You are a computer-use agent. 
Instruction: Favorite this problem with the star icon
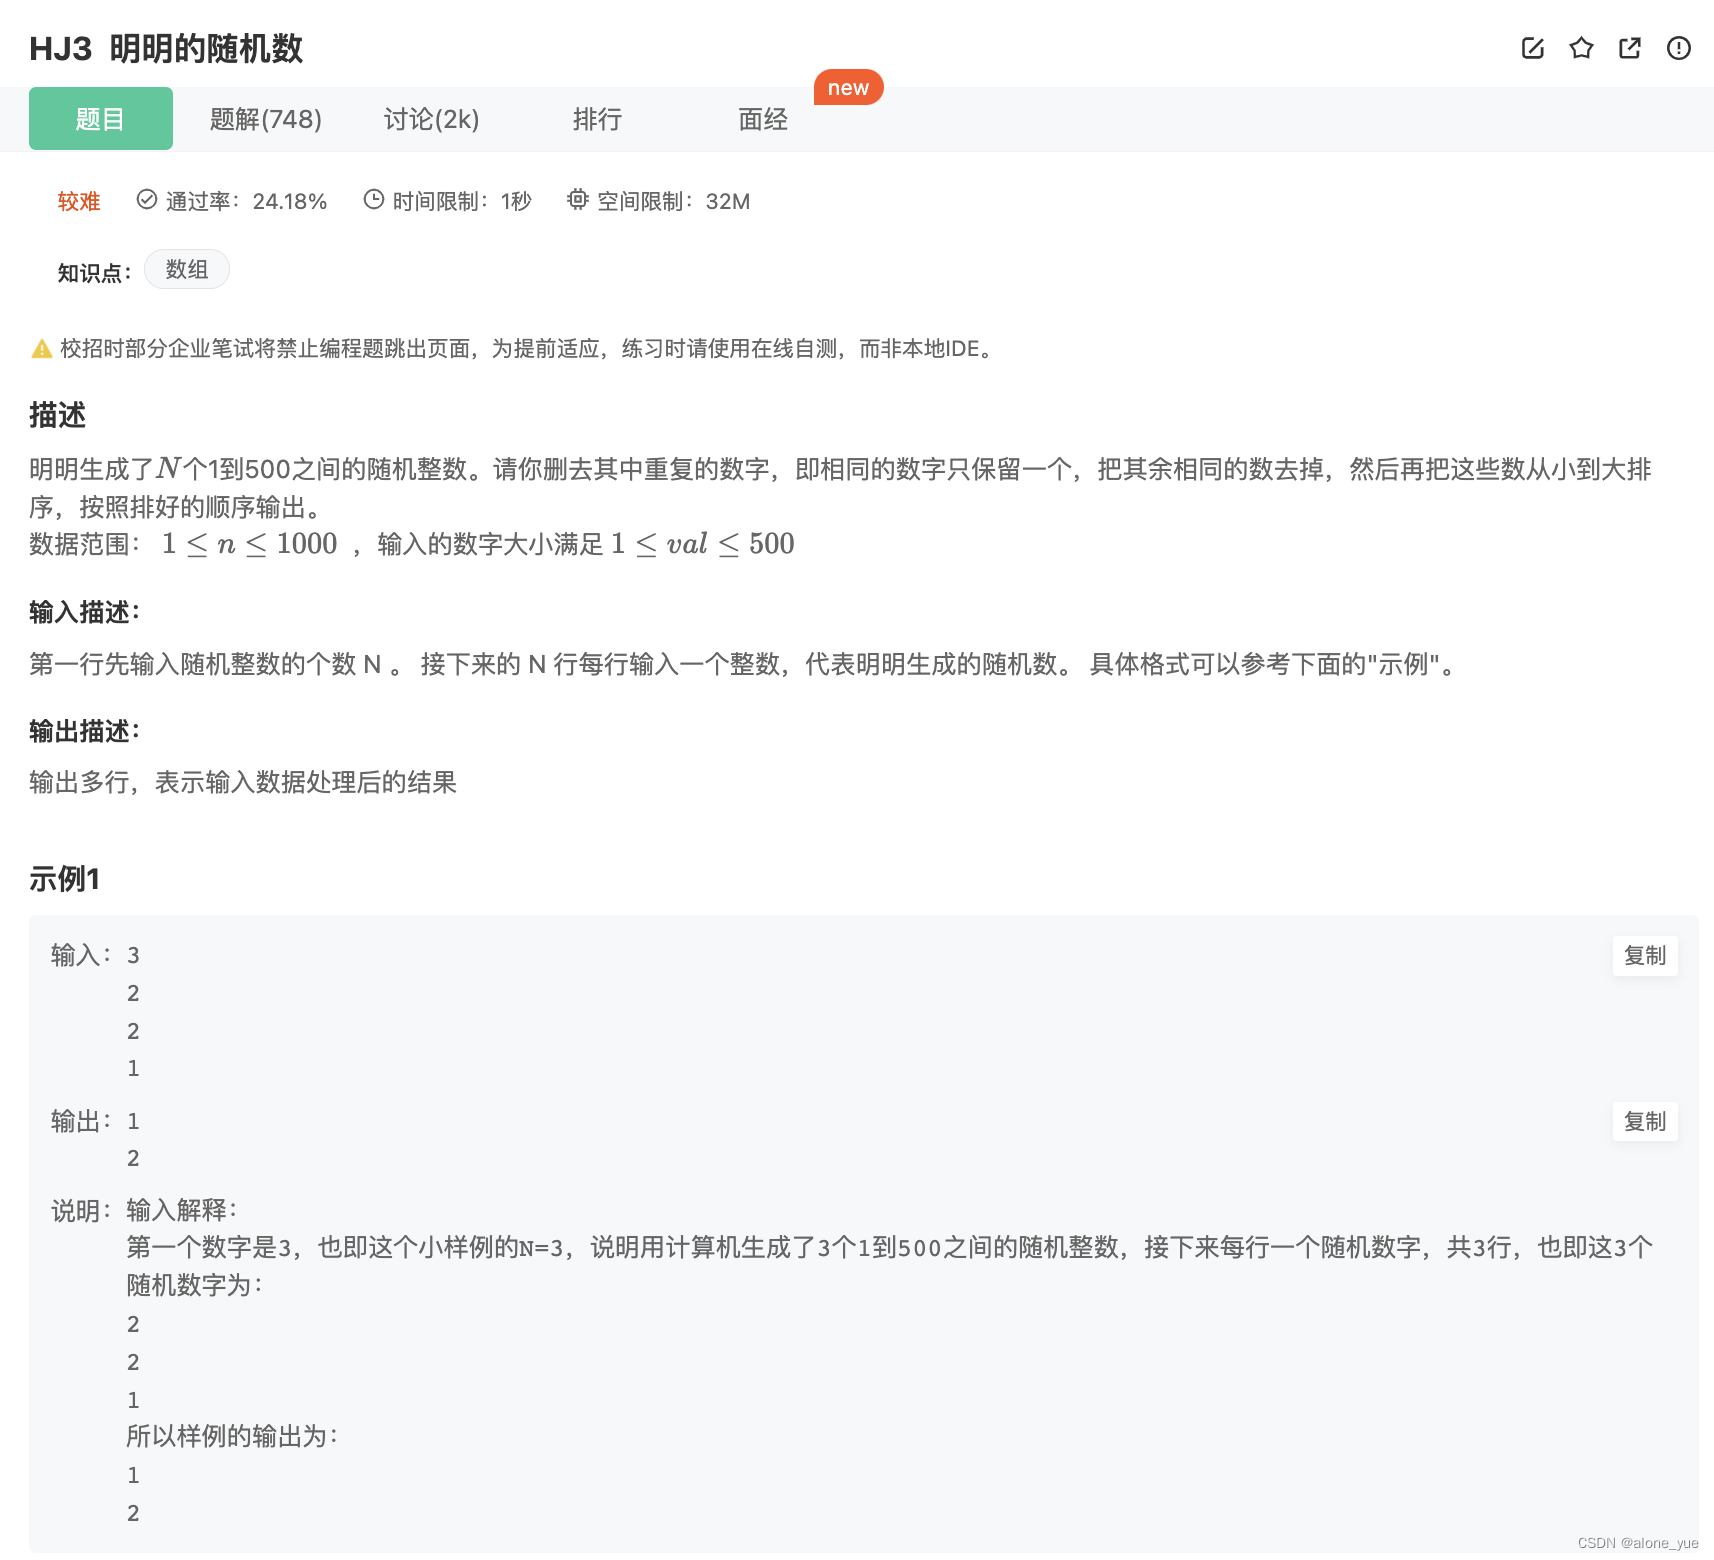click(1581, 48)
